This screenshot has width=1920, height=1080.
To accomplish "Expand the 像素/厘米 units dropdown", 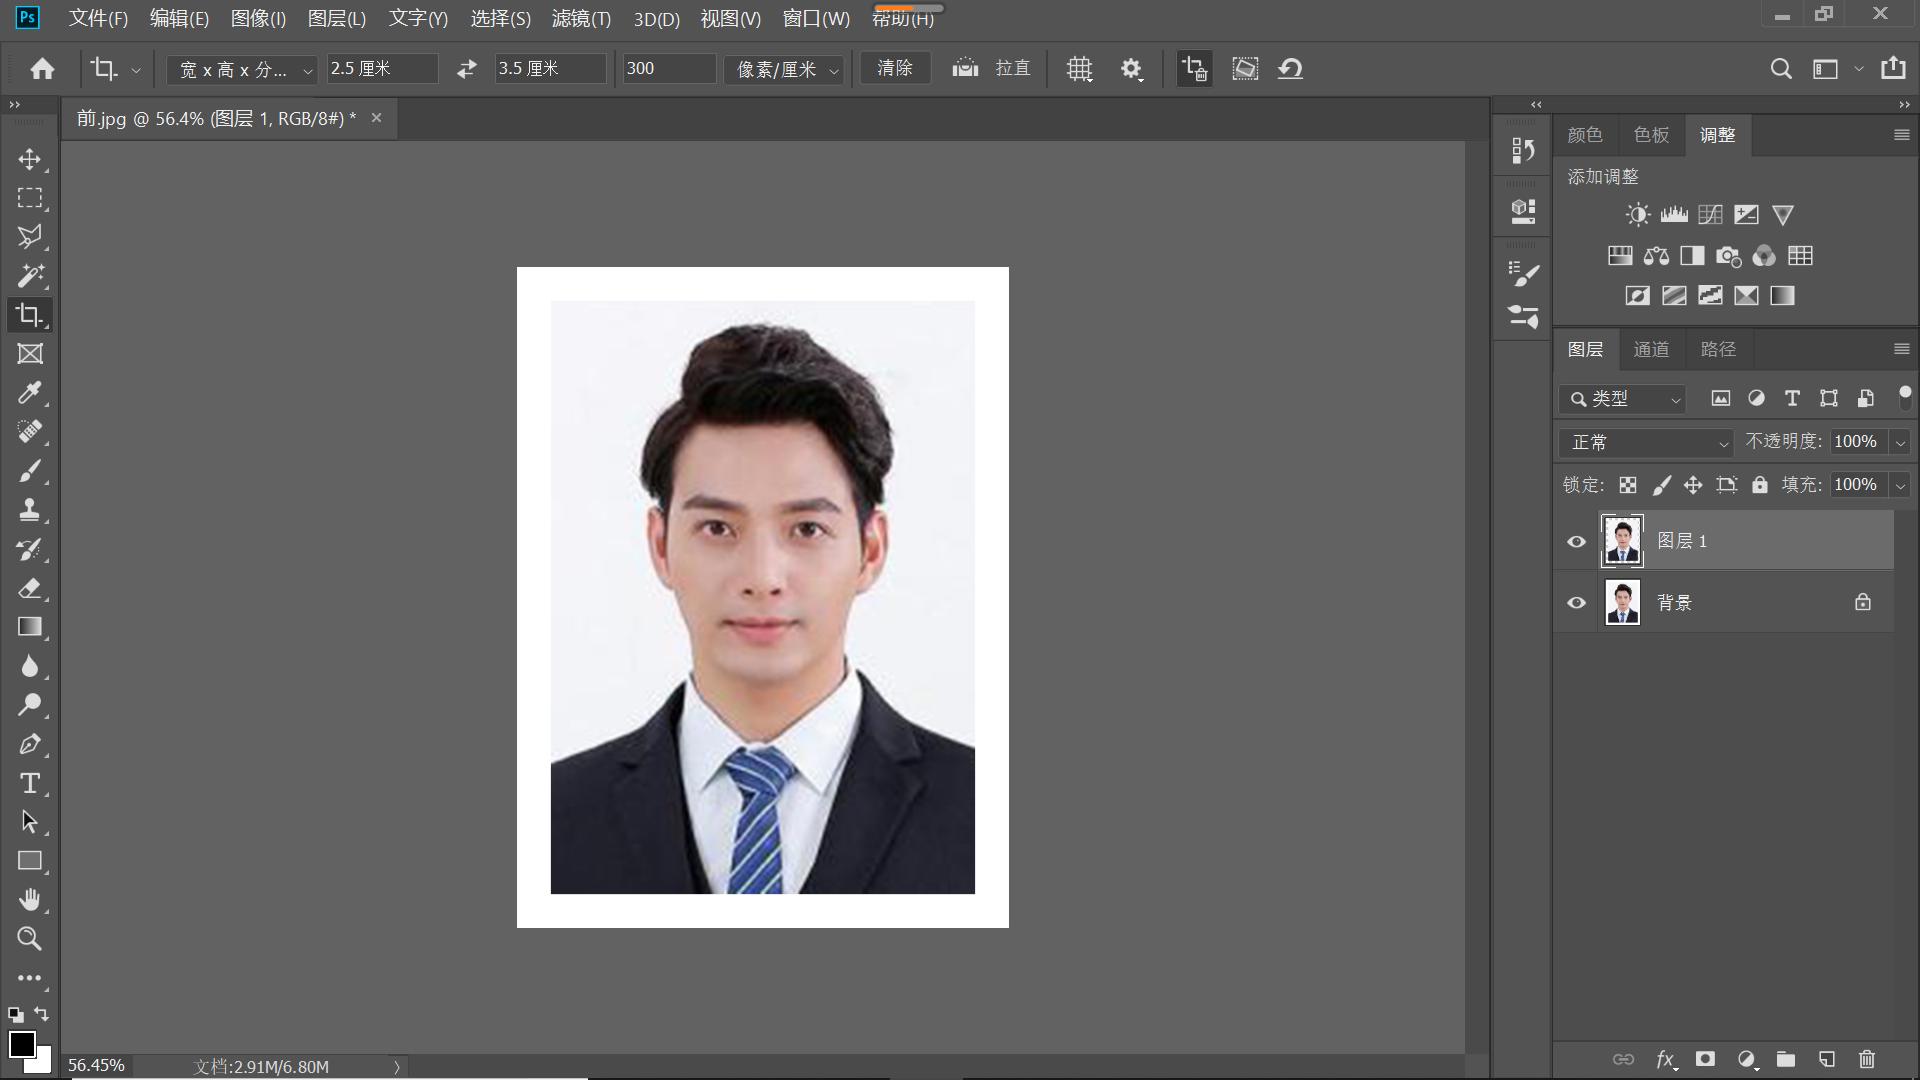I will pyautogui.click(x=786, y=69).
